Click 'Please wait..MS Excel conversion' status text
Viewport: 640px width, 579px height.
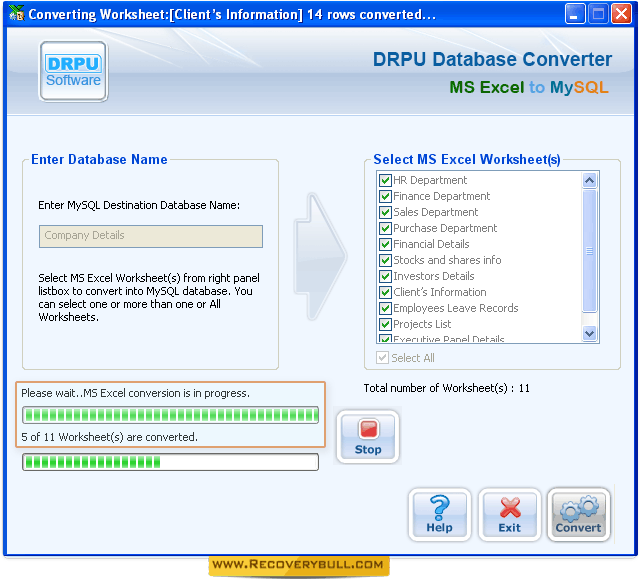pos(136,393)
